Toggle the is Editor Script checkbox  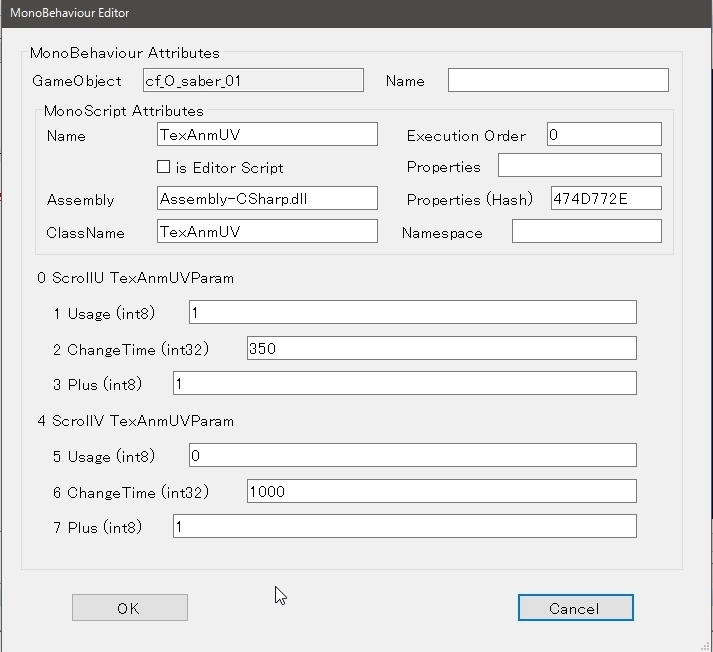click(163, 167)
